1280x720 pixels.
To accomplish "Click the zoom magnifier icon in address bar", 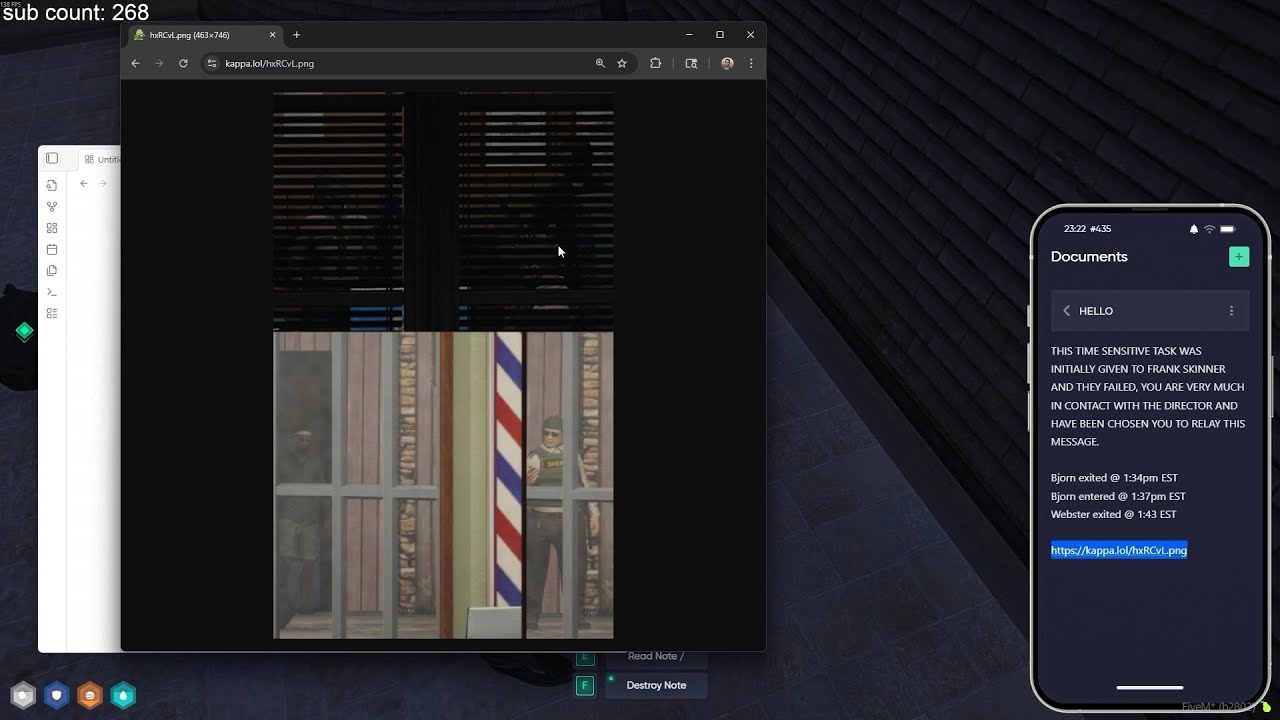I will pyautogui.click(x=600, y=63).
